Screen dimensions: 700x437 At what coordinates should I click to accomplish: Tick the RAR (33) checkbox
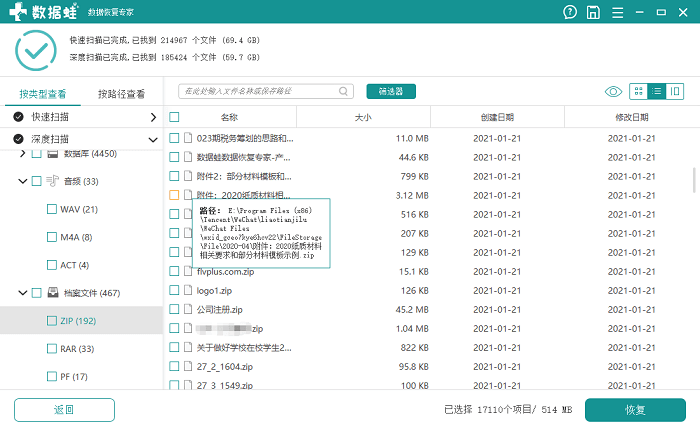point(52,348)
